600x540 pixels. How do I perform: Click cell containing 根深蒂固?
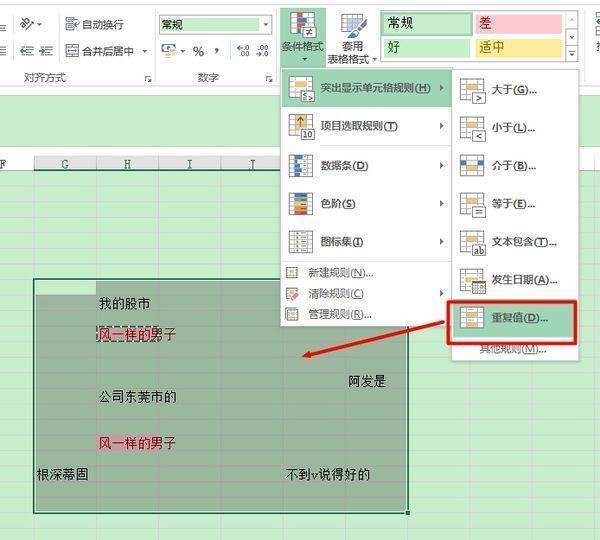pos(63,475)
